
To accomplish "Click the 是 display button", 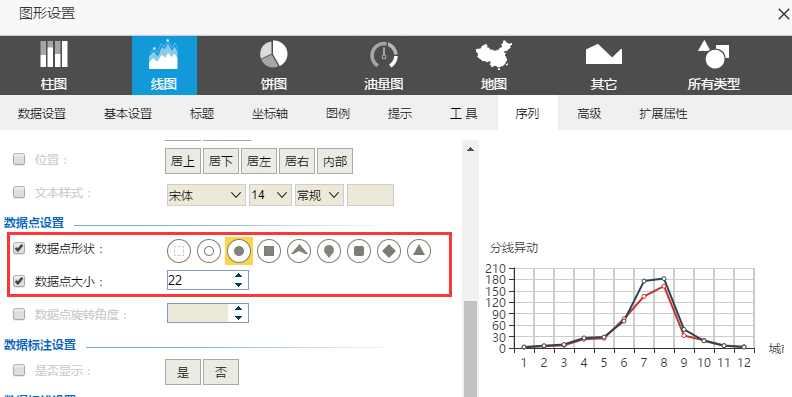I will [183, 372].
